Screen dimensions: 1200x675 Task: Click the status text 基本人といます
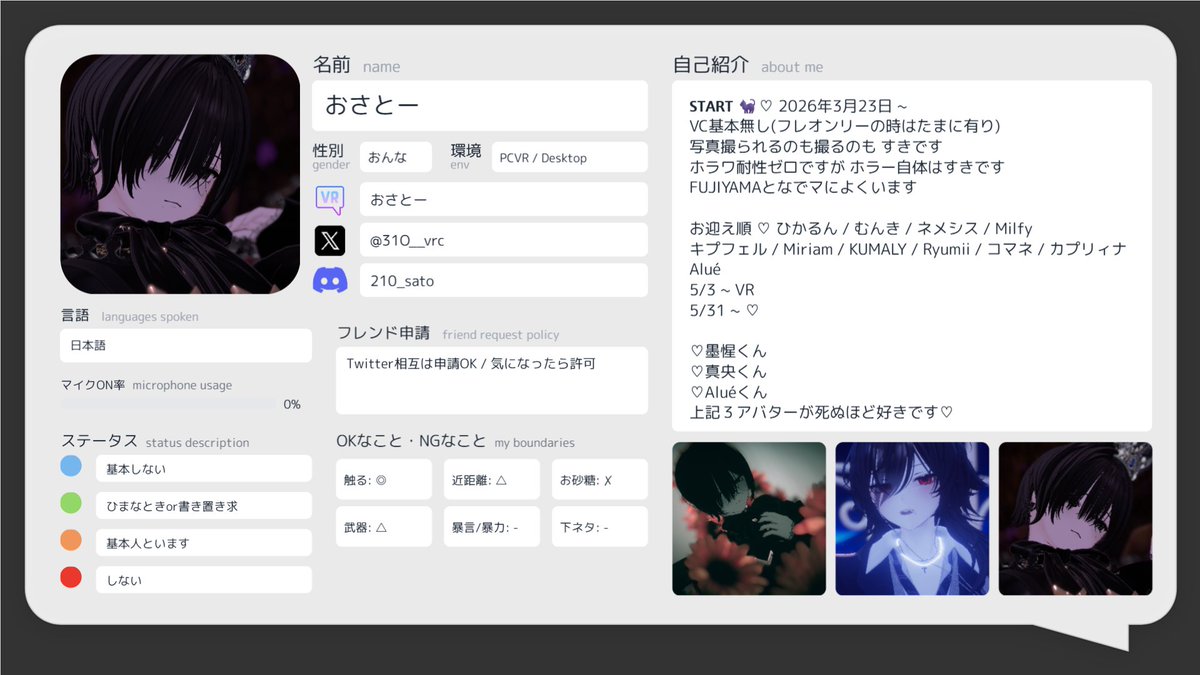coord(204,542)
